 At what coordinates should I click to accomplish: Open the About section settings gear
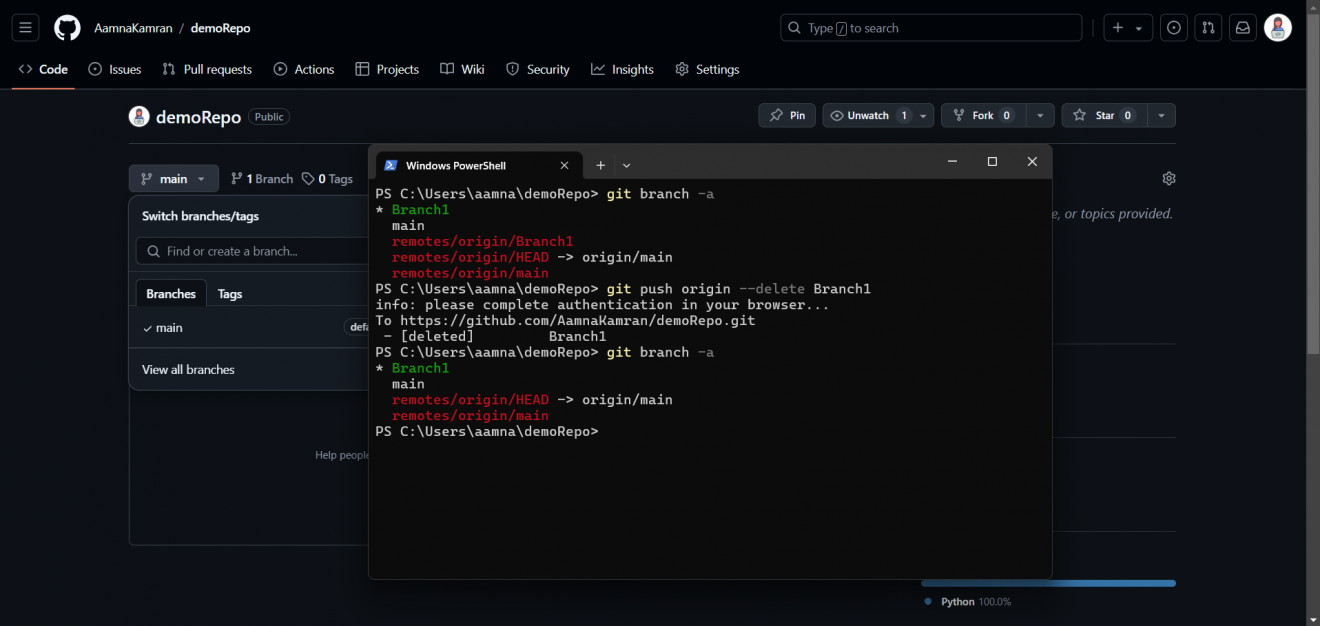(1168, 178)
